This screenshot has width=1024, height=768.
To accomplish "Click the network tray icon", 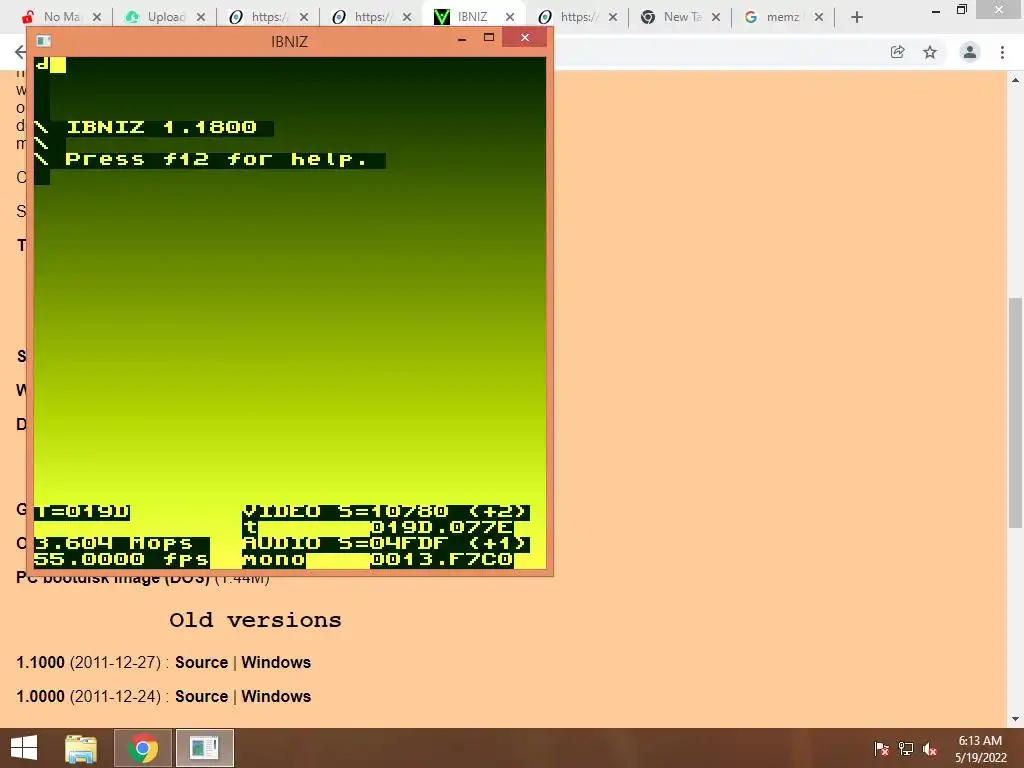I will (906, 749).
